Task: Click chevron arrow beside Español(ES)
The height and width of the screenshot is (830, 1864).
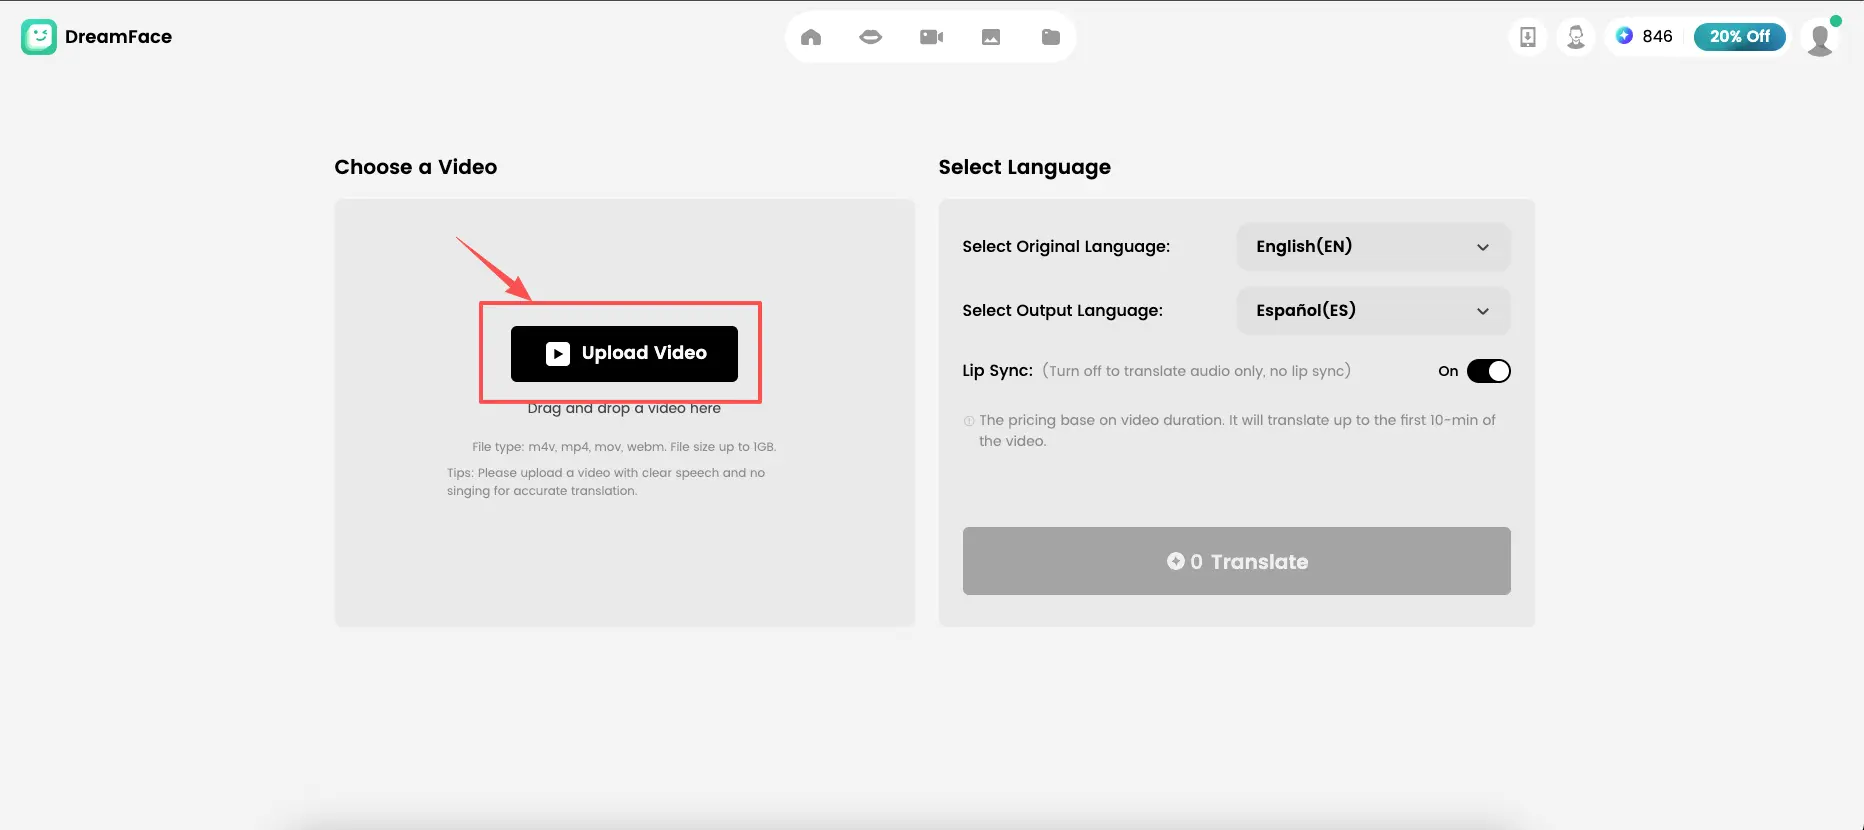Action: click(1483, 312)
